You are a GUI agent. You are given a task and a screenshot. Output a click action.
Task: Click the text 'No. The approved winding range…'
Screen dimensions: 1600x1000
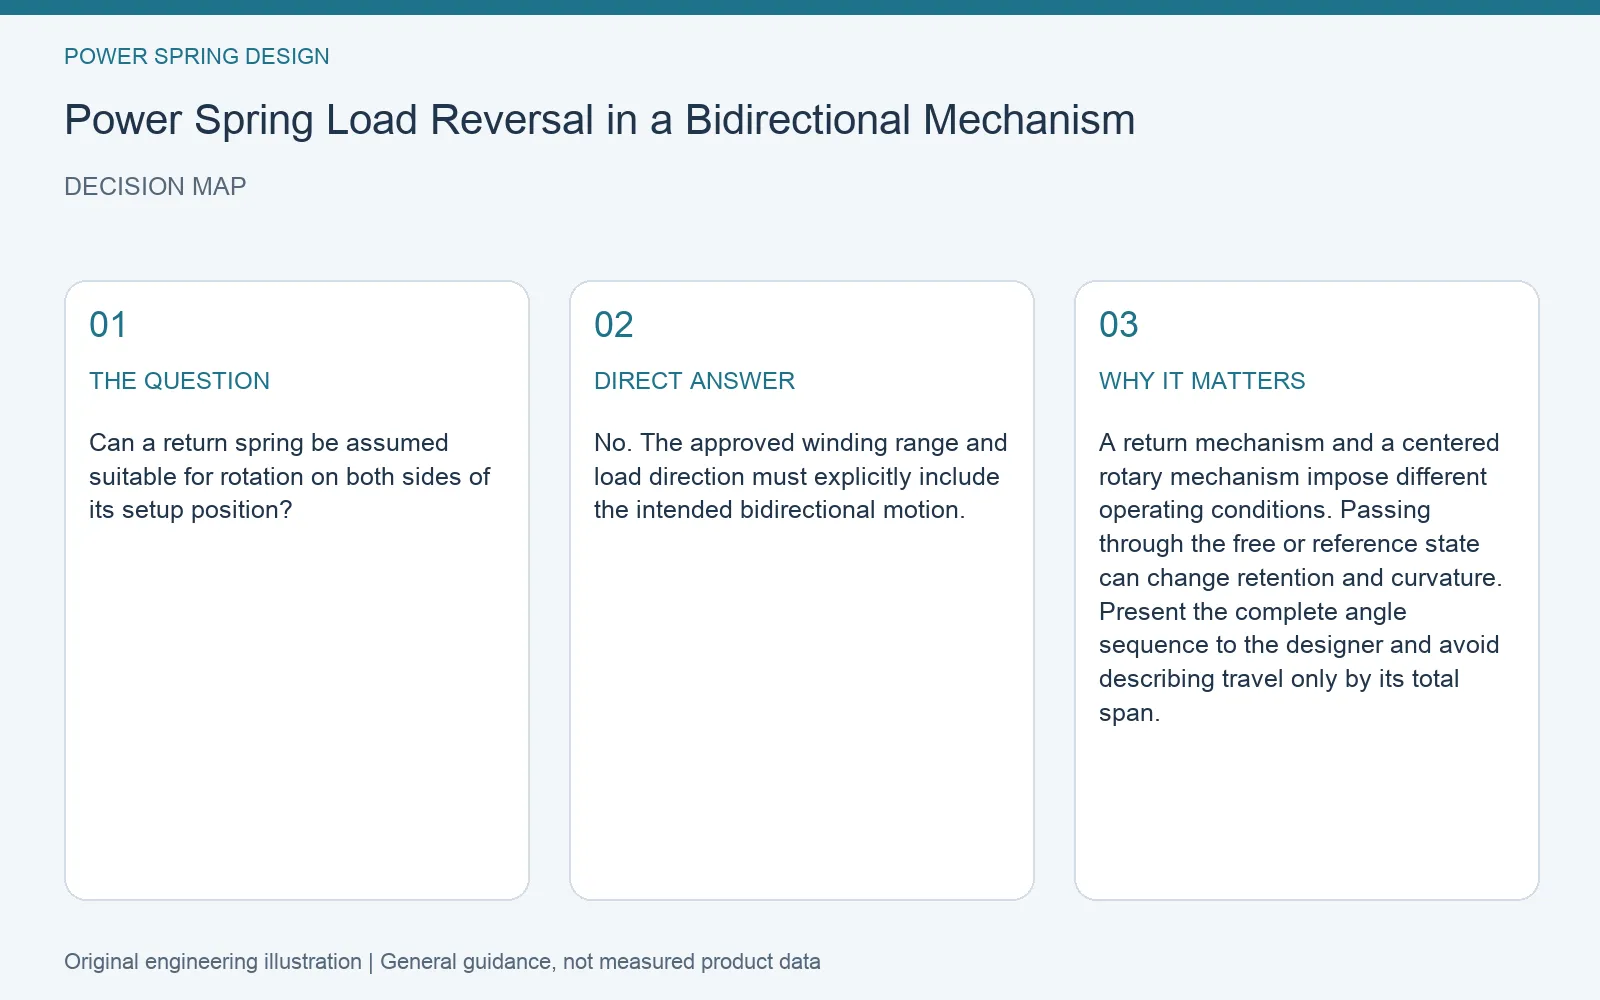800,476
